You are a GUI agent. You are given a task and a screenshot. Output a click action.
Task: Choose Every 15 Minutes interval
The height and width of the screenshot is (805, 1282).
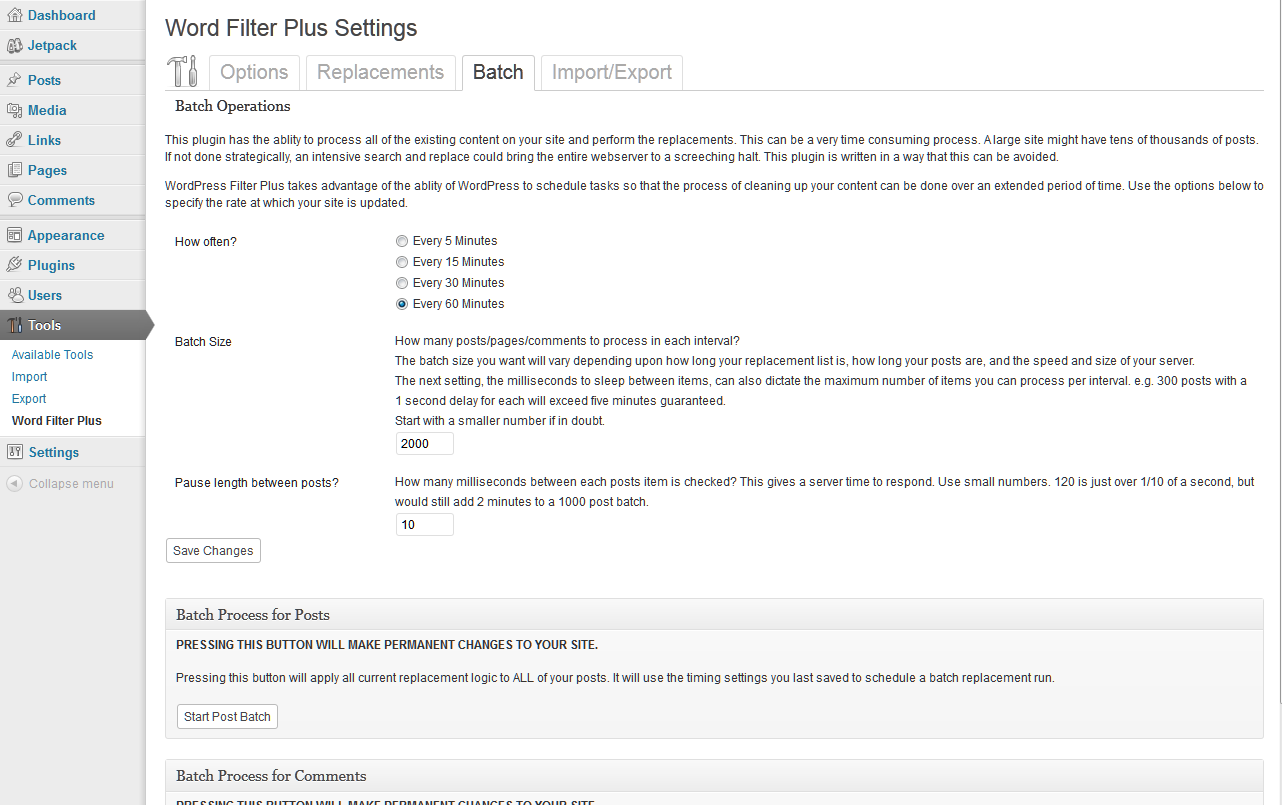point(402,262)
